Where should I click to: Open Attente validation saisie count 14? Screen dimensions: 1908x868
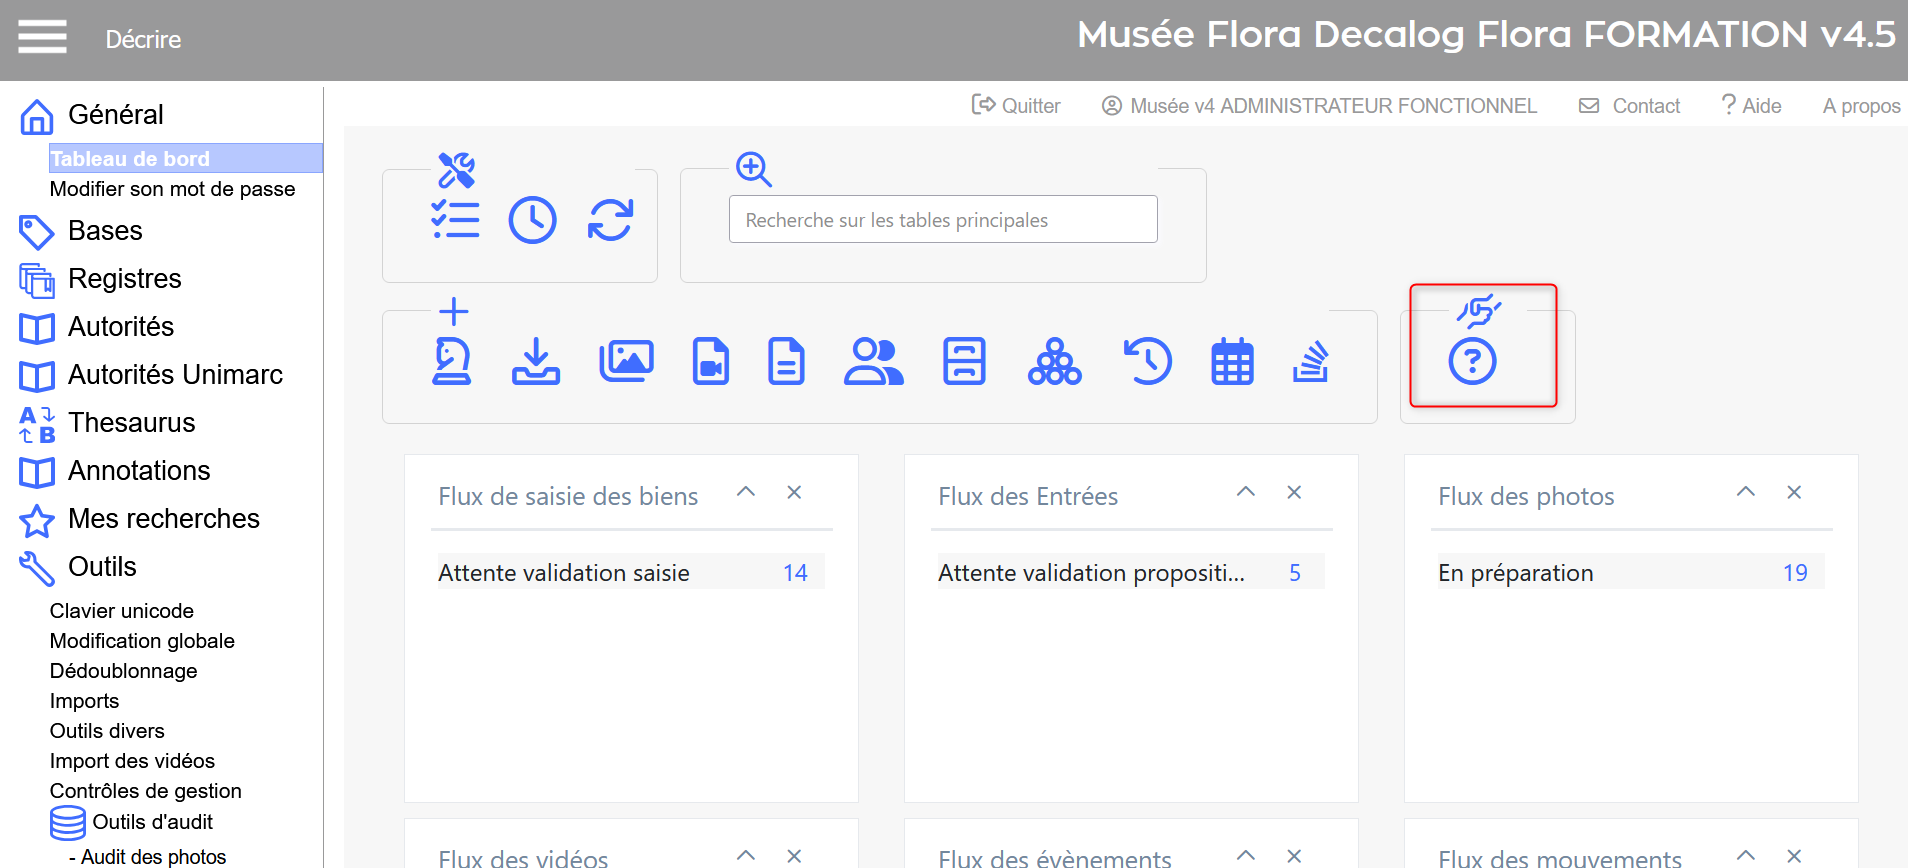pyautogui.click(x=795, y=573)
